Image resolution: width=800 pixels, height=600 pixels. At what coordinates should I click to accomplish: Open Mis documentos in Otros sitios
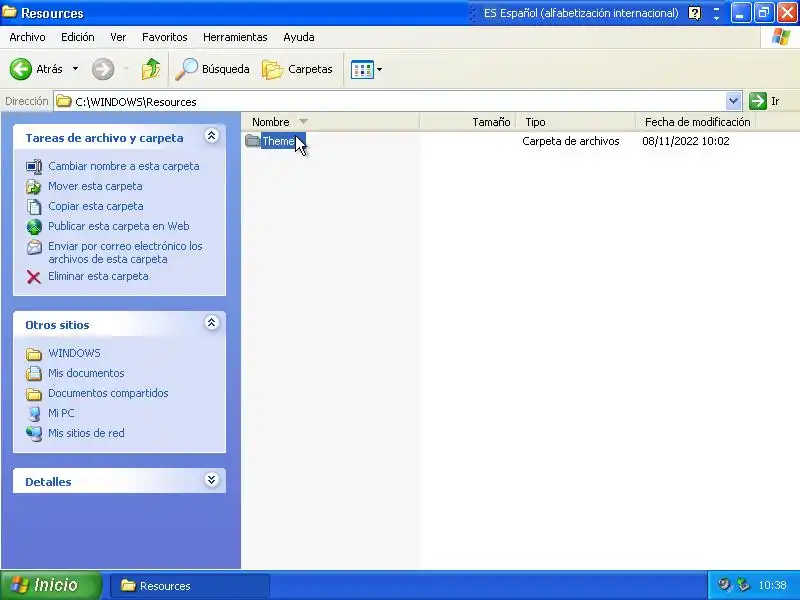[86, 373]
